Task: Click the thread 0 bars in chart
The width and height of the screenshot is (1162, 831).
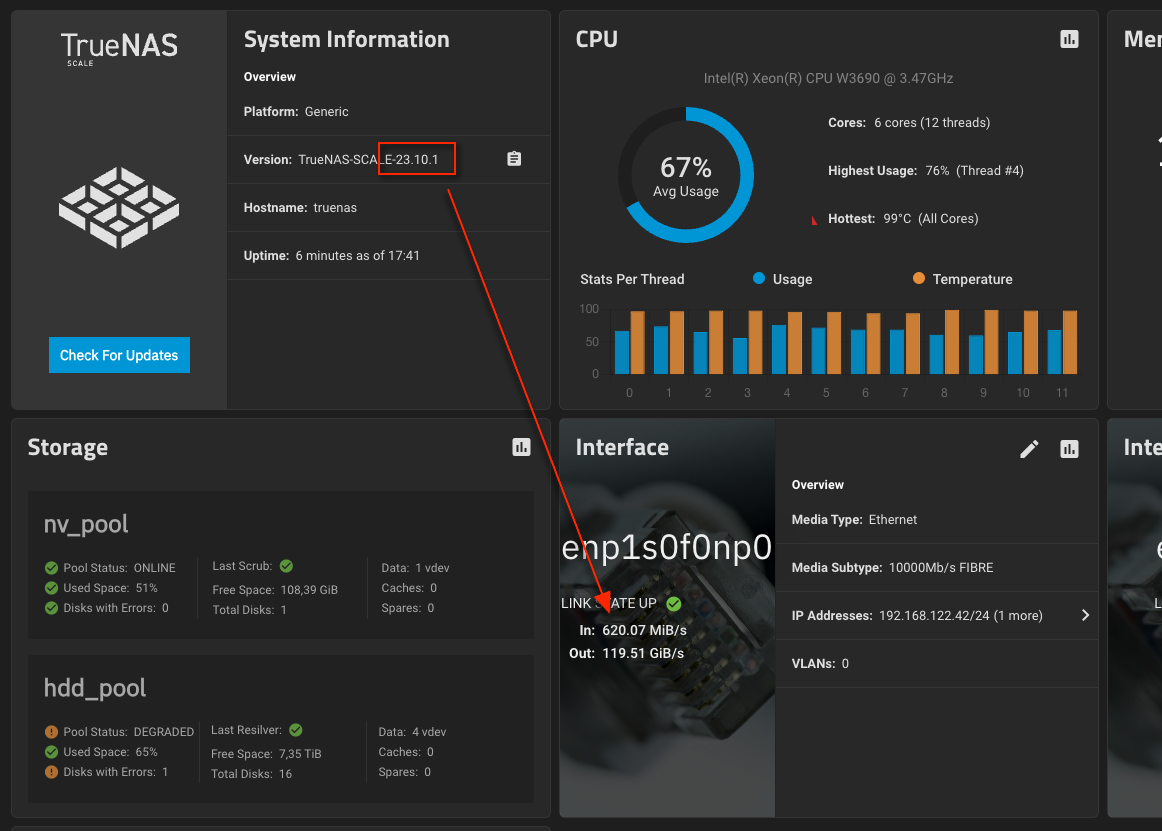Action: point(629,342)
